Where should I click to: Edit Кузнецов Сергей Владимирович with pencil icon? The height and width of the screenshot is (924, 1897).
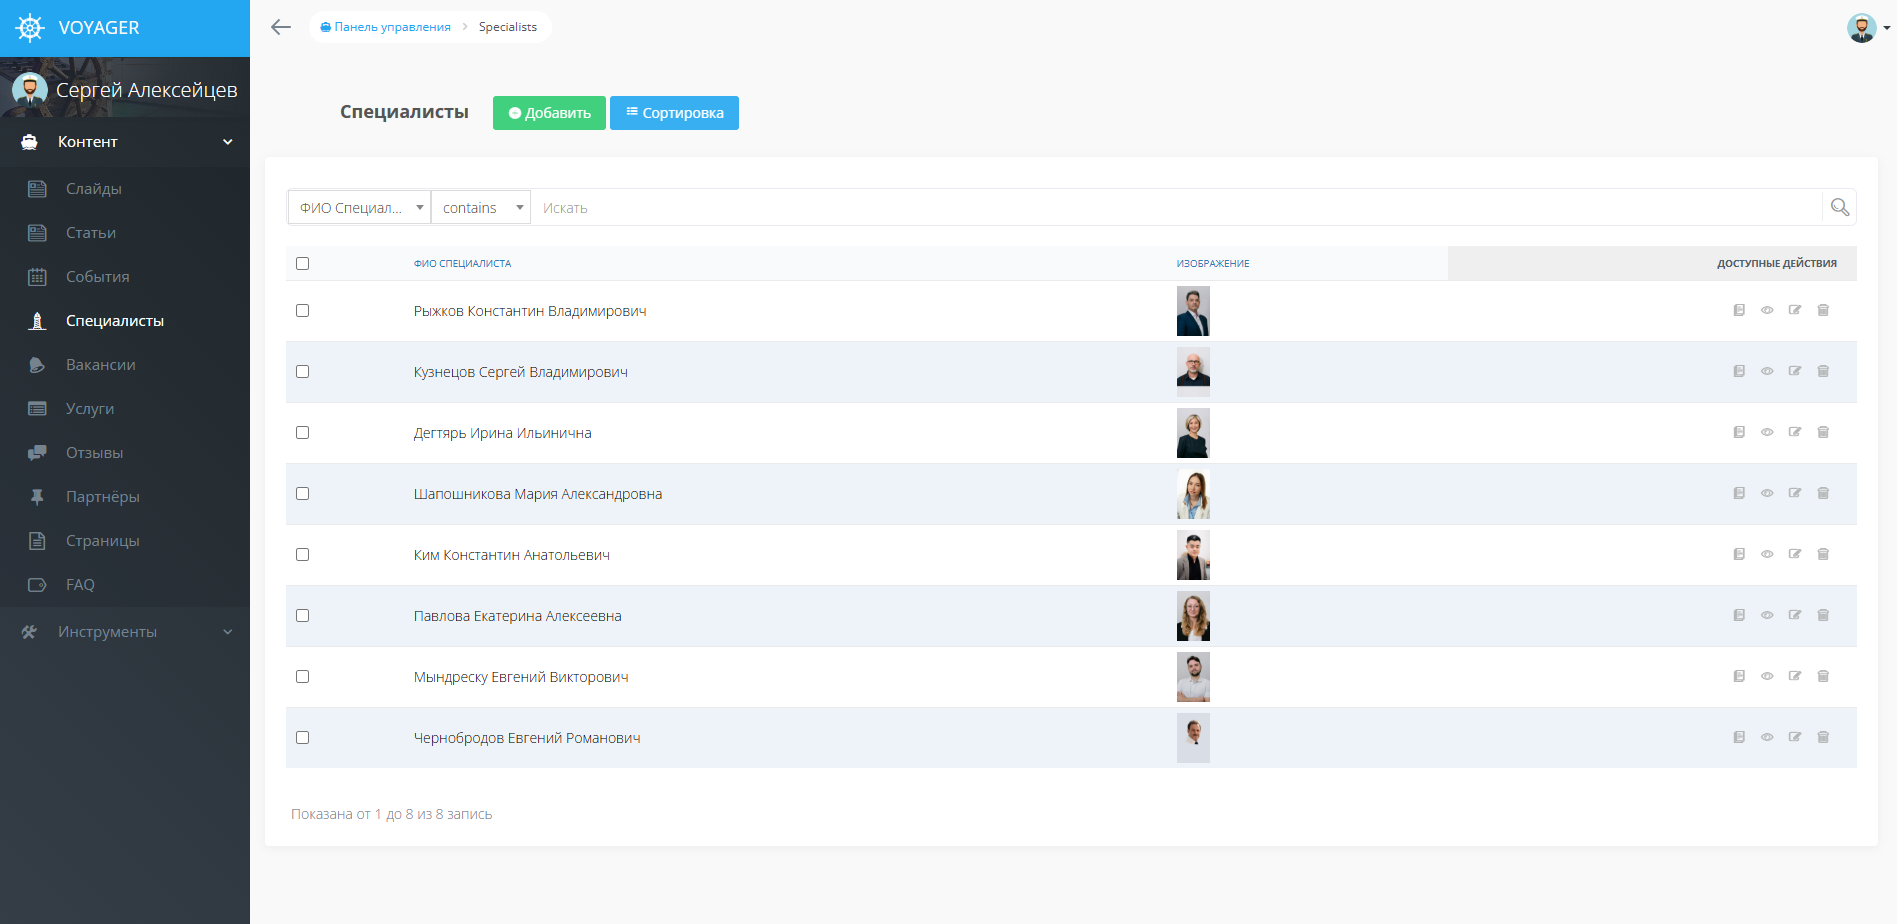[1795, 371]
